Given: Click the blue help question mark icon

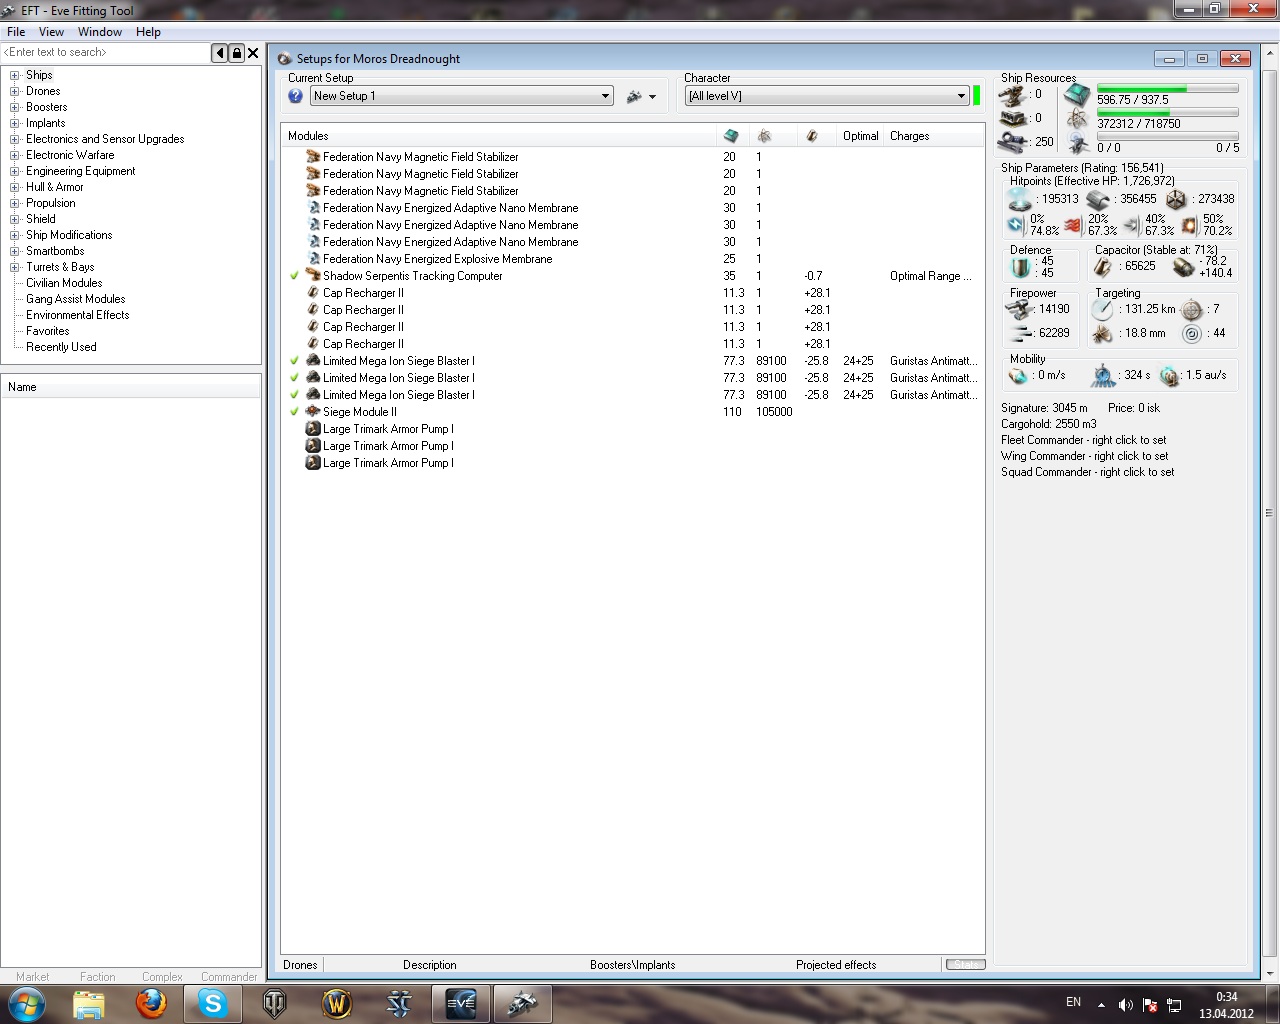Looking at the screenshot, I should (x=295, y=96).
